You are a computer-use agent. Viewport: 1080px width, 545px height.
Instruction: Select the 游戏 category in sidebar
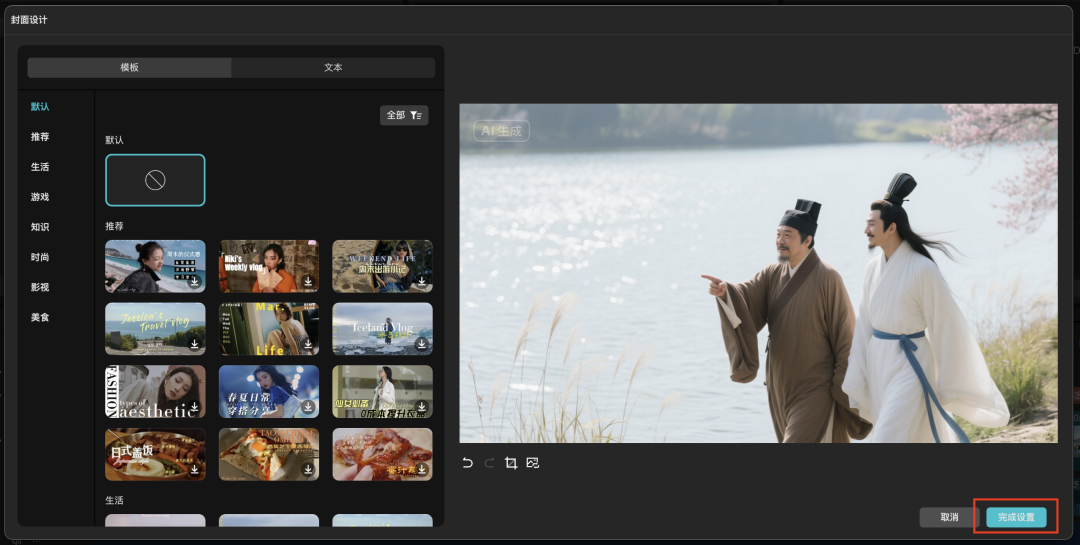[x=40, y=197]
